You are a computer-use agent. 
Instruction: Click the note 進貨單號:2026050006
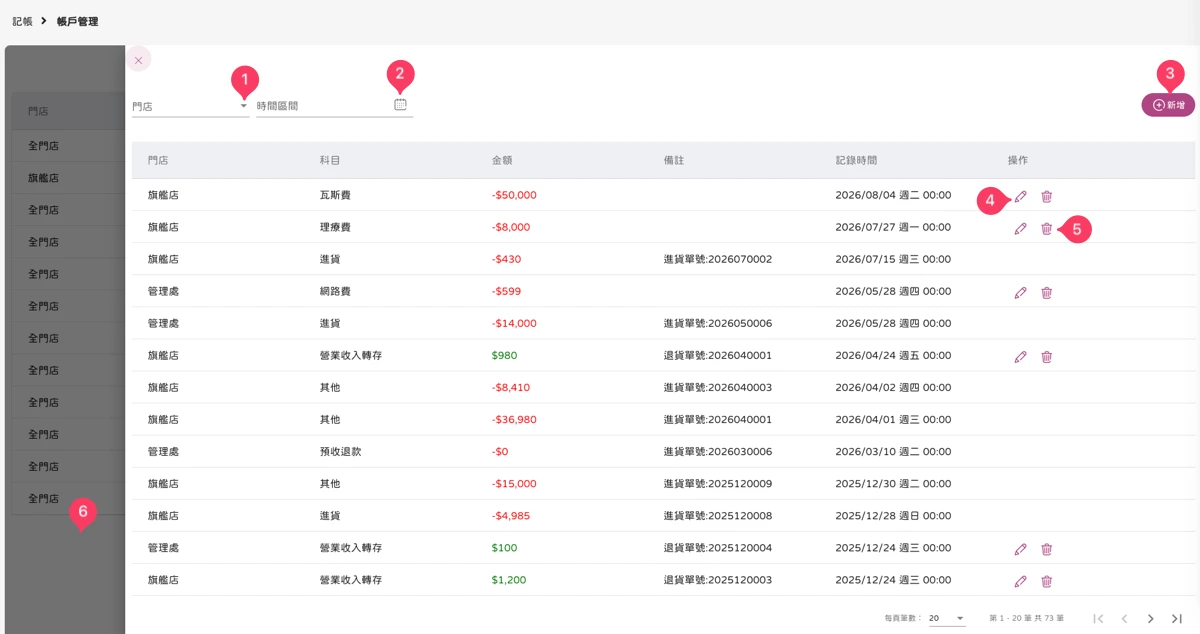point(718,323)
